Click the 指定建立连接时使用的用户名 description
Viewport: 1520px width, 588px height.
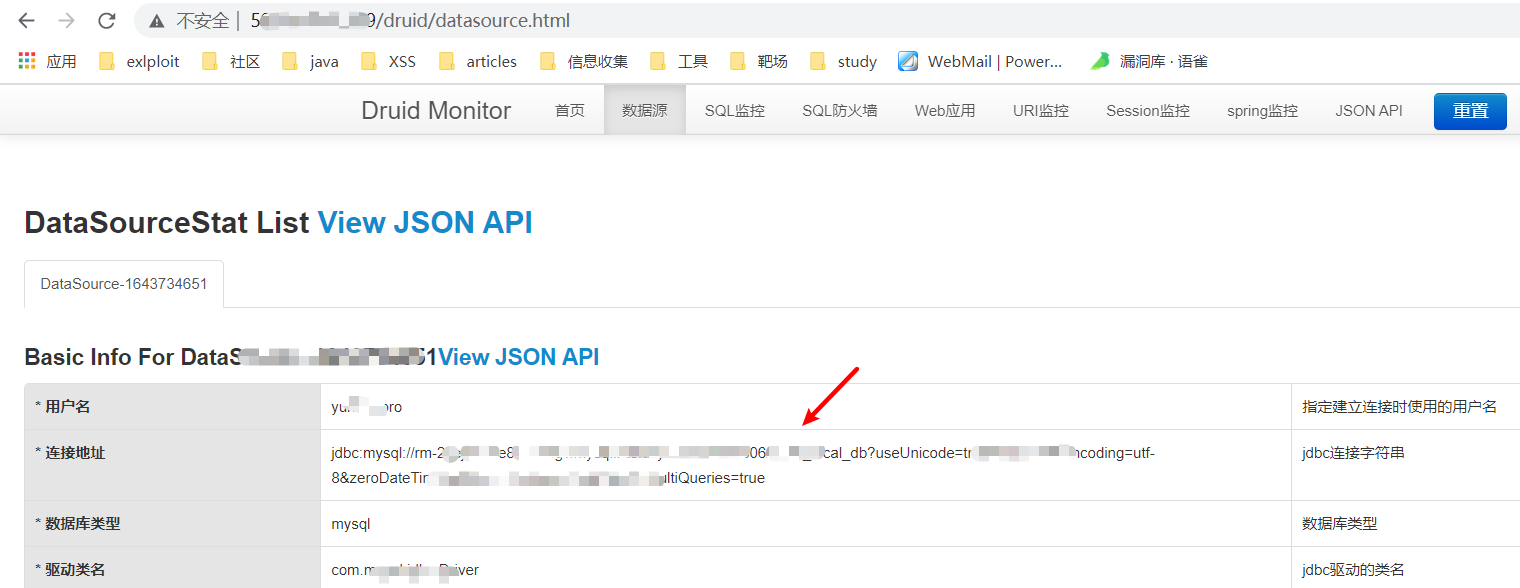click(x=1399, y=406)
